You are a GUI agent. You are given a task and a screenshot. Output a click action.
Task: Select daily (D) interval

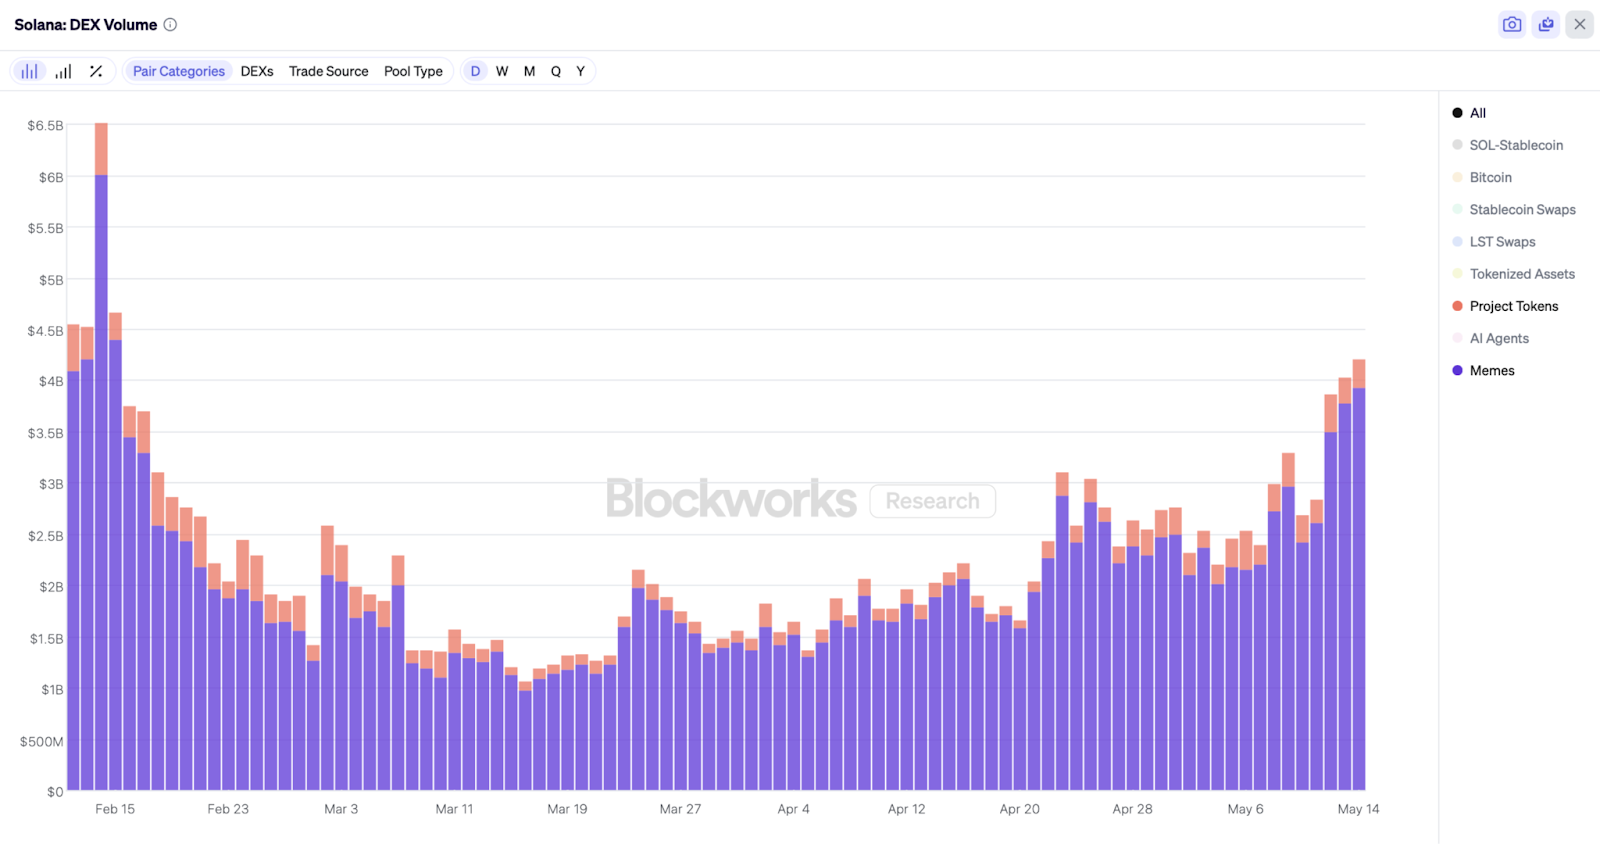pos(475,71)
